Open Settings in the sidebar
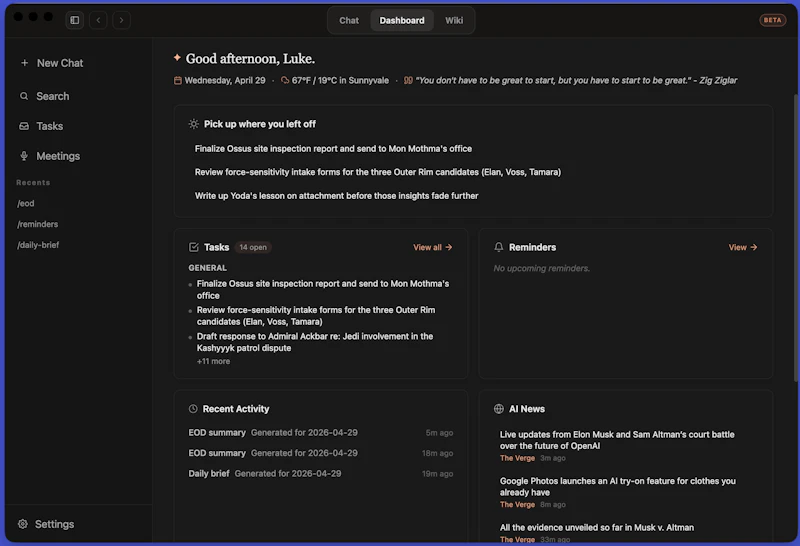800x546 pixels. (55, 524)
